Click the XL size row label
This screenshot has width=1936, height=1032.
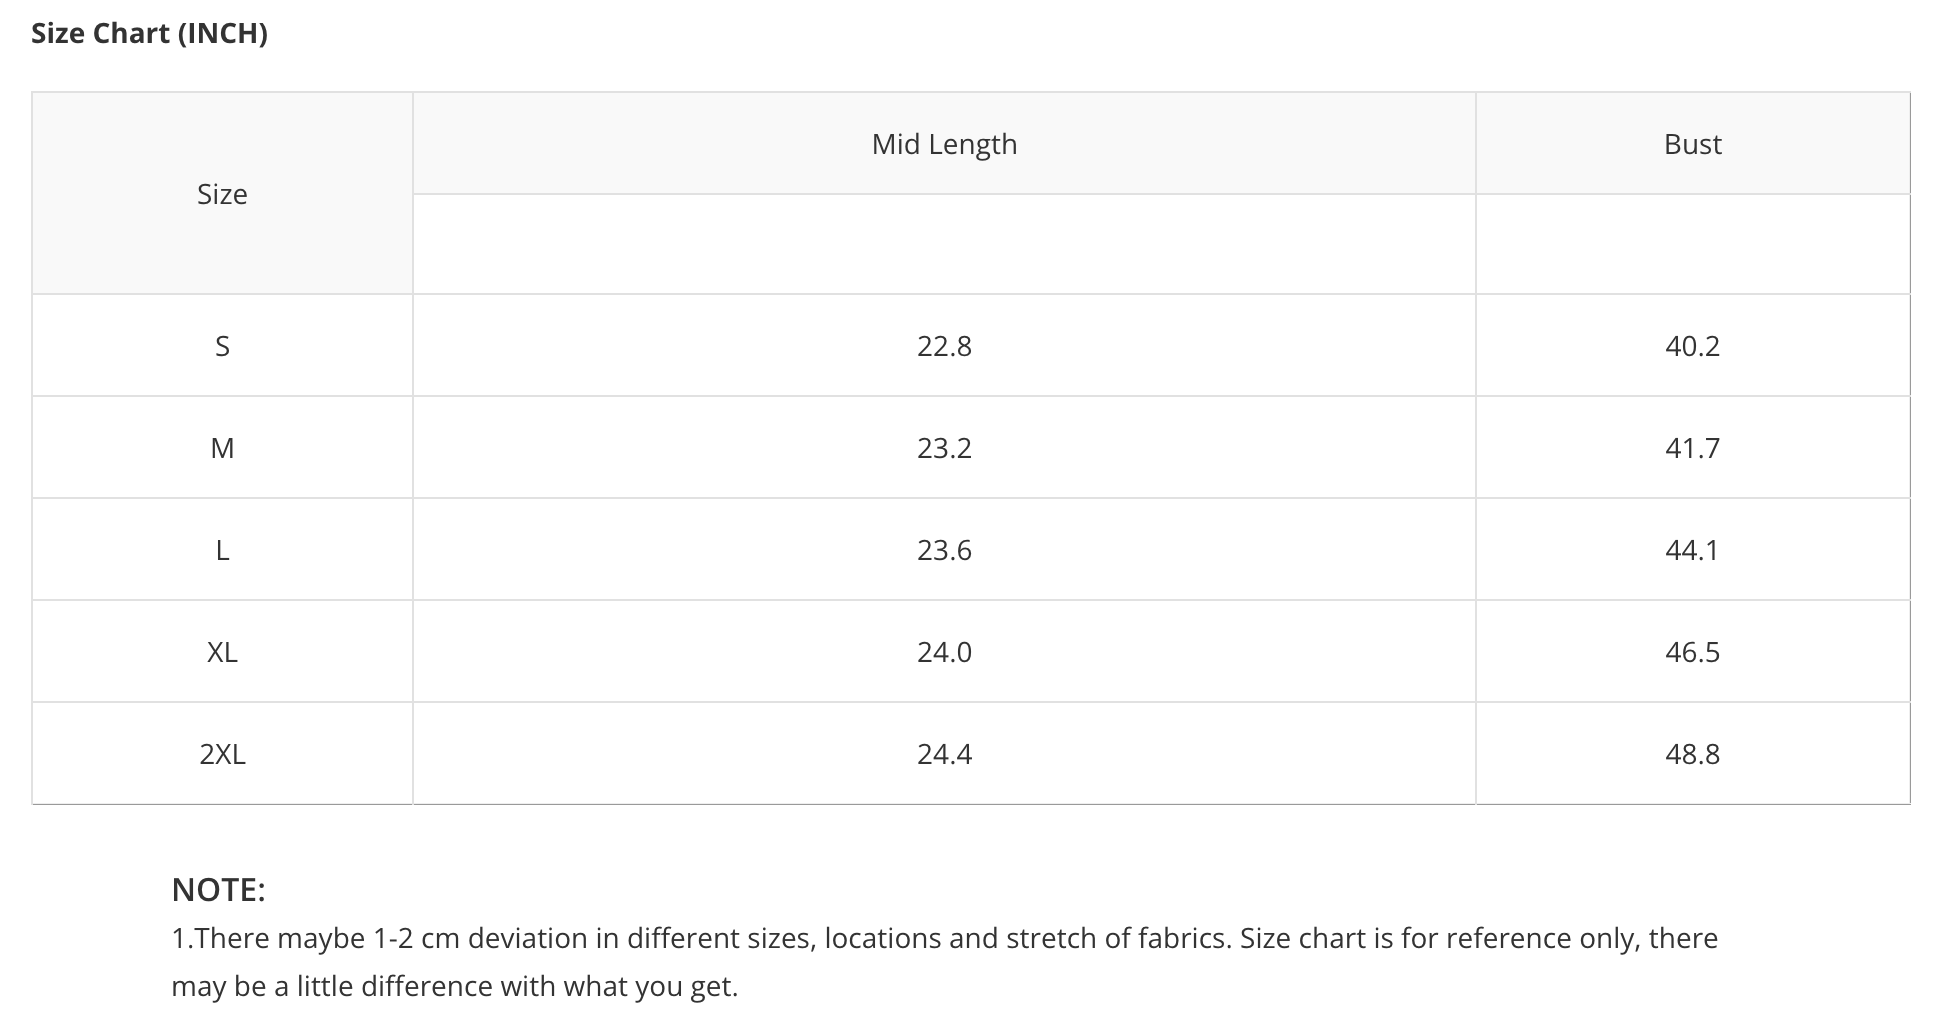pos(222,652)
